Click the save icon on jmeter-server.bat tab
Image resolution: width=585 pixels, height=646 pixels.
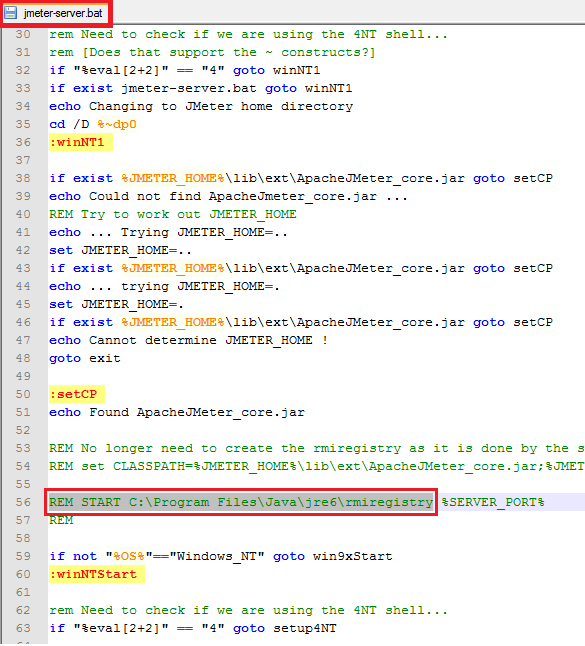click(11, 13)
